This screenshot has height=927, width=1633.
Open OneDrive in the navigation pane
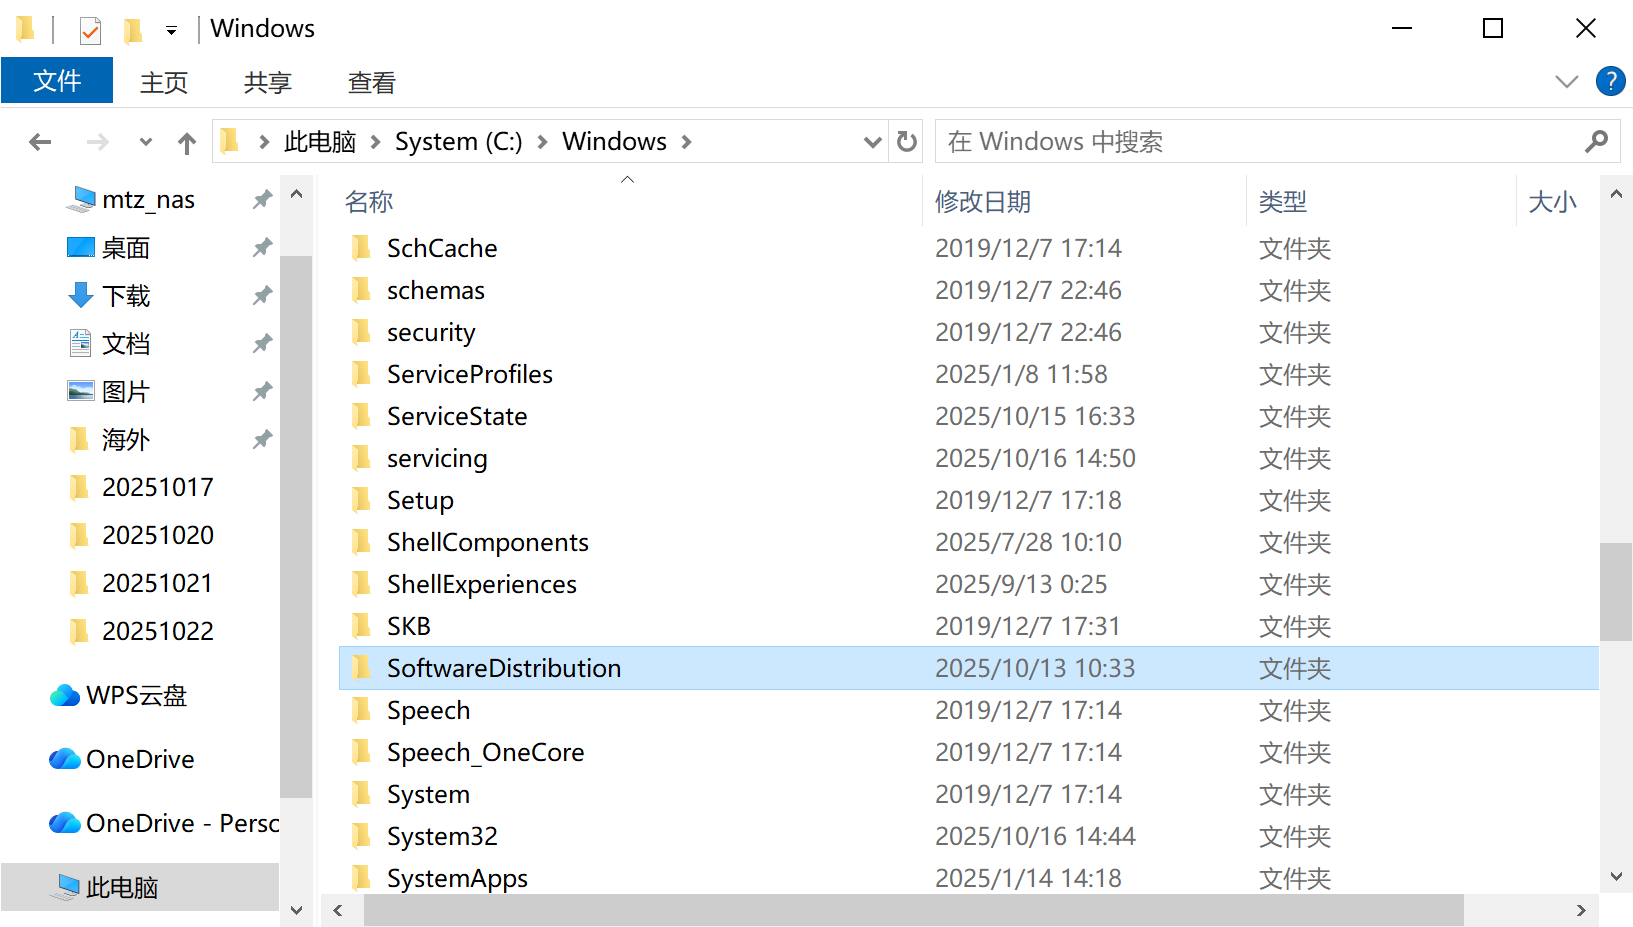pos(140,759)
